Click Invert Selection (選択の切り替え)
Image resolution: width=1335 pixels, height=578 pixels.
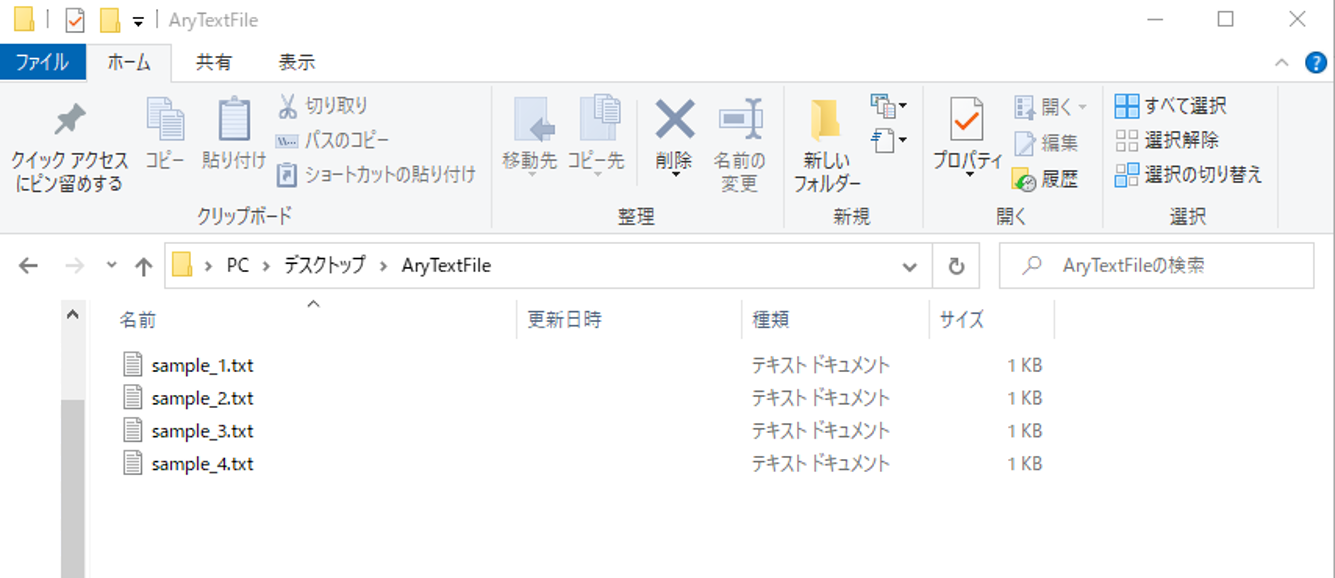pos(1189,175)
